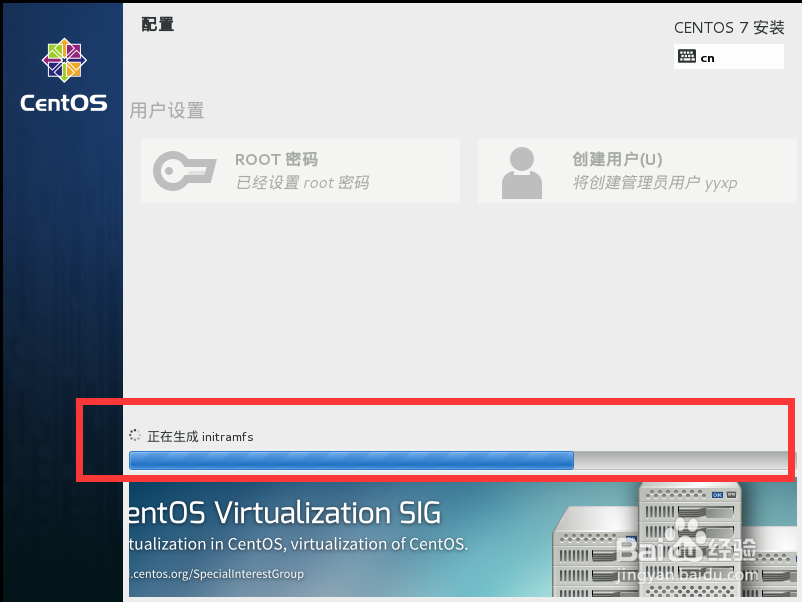This screenshot has height=602, width=802.
Task: Click the centos.org/SpecialInterestGroup link text
Action: (216, 574)
